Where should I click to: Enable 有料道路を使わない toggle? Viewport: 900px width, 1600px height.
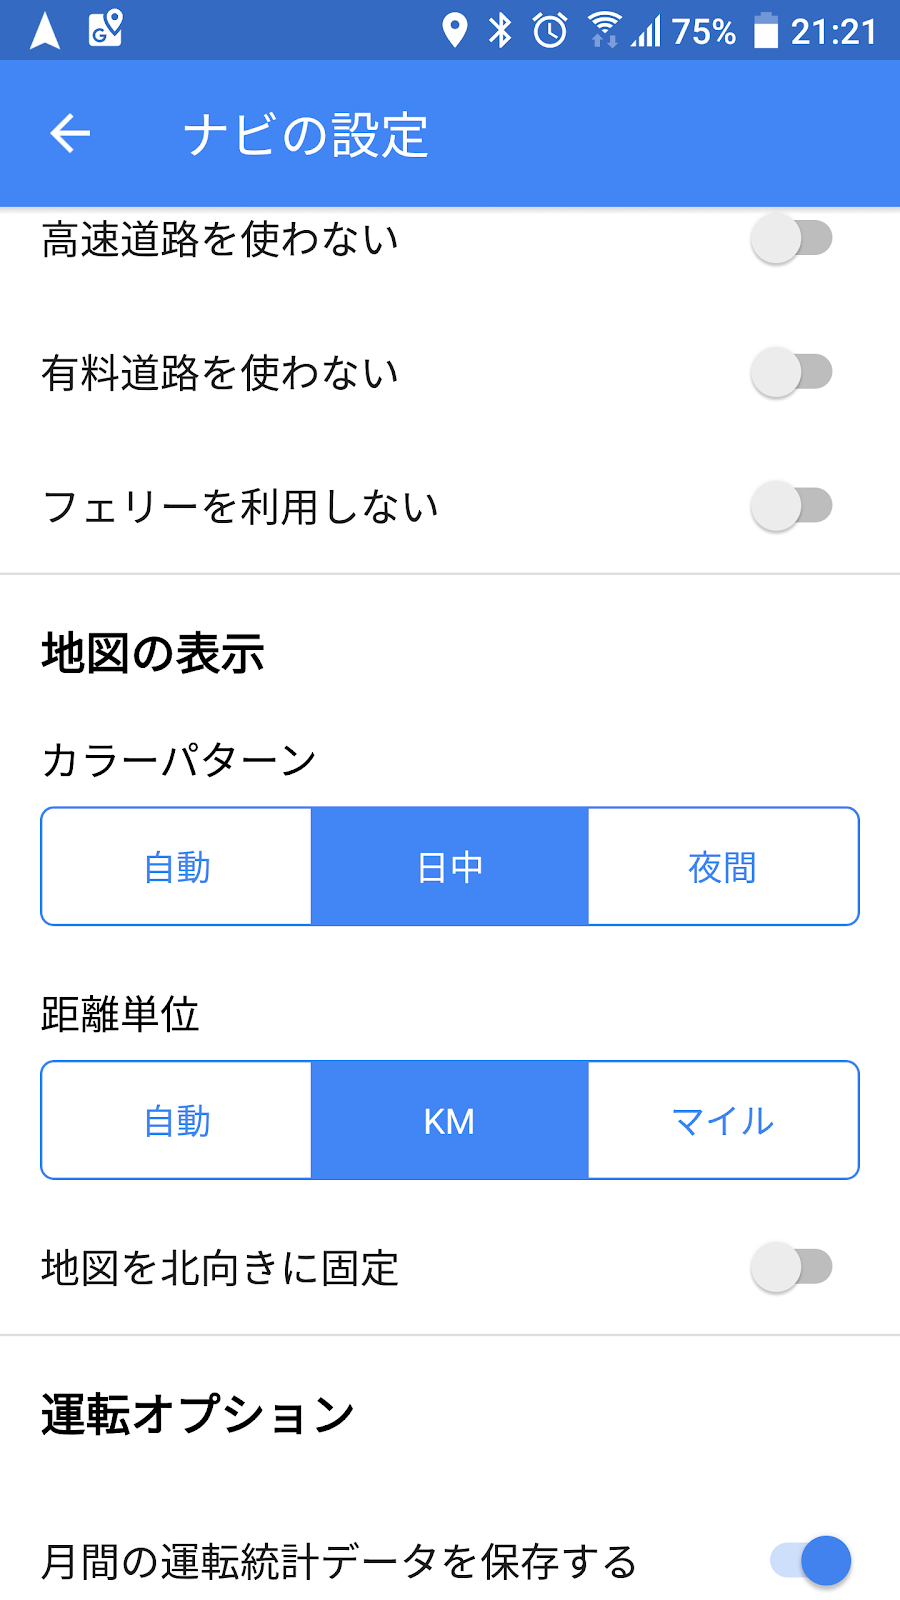[x=792, y=372]
